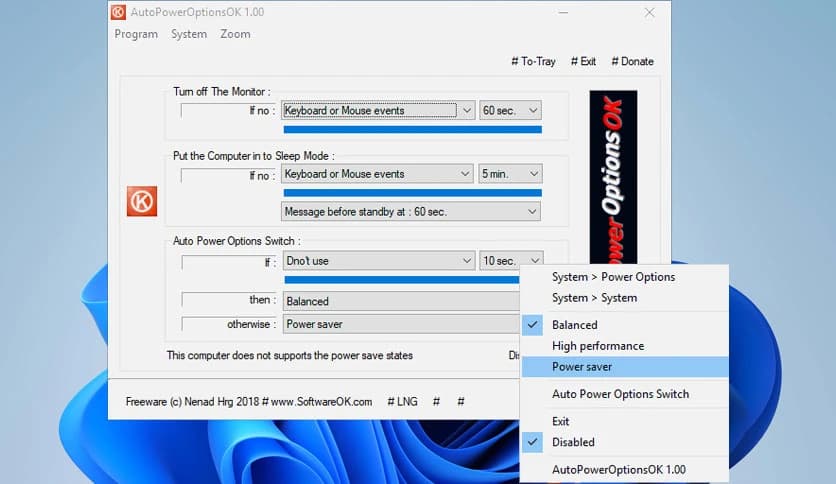
Task: Click the # To-Tray button
Action: point(533,61)
